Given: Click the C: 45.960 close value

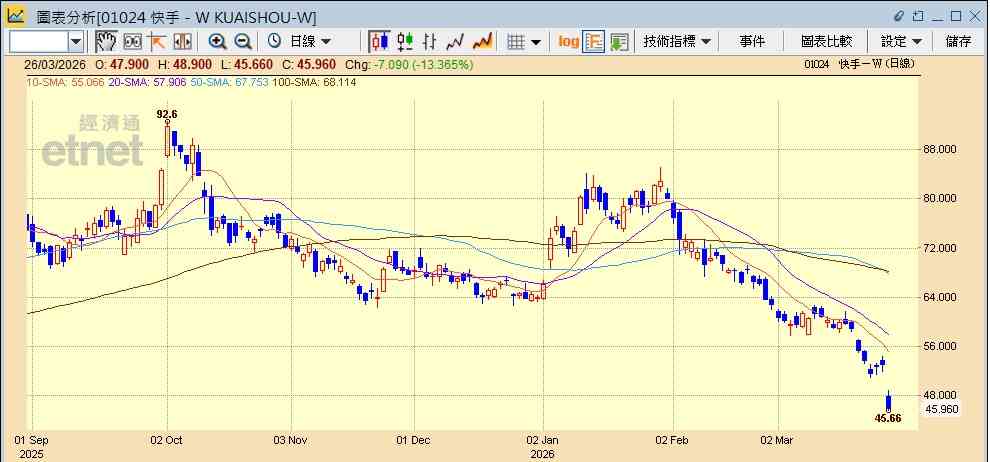Looking at the screenshot, I should pos(308,64).
